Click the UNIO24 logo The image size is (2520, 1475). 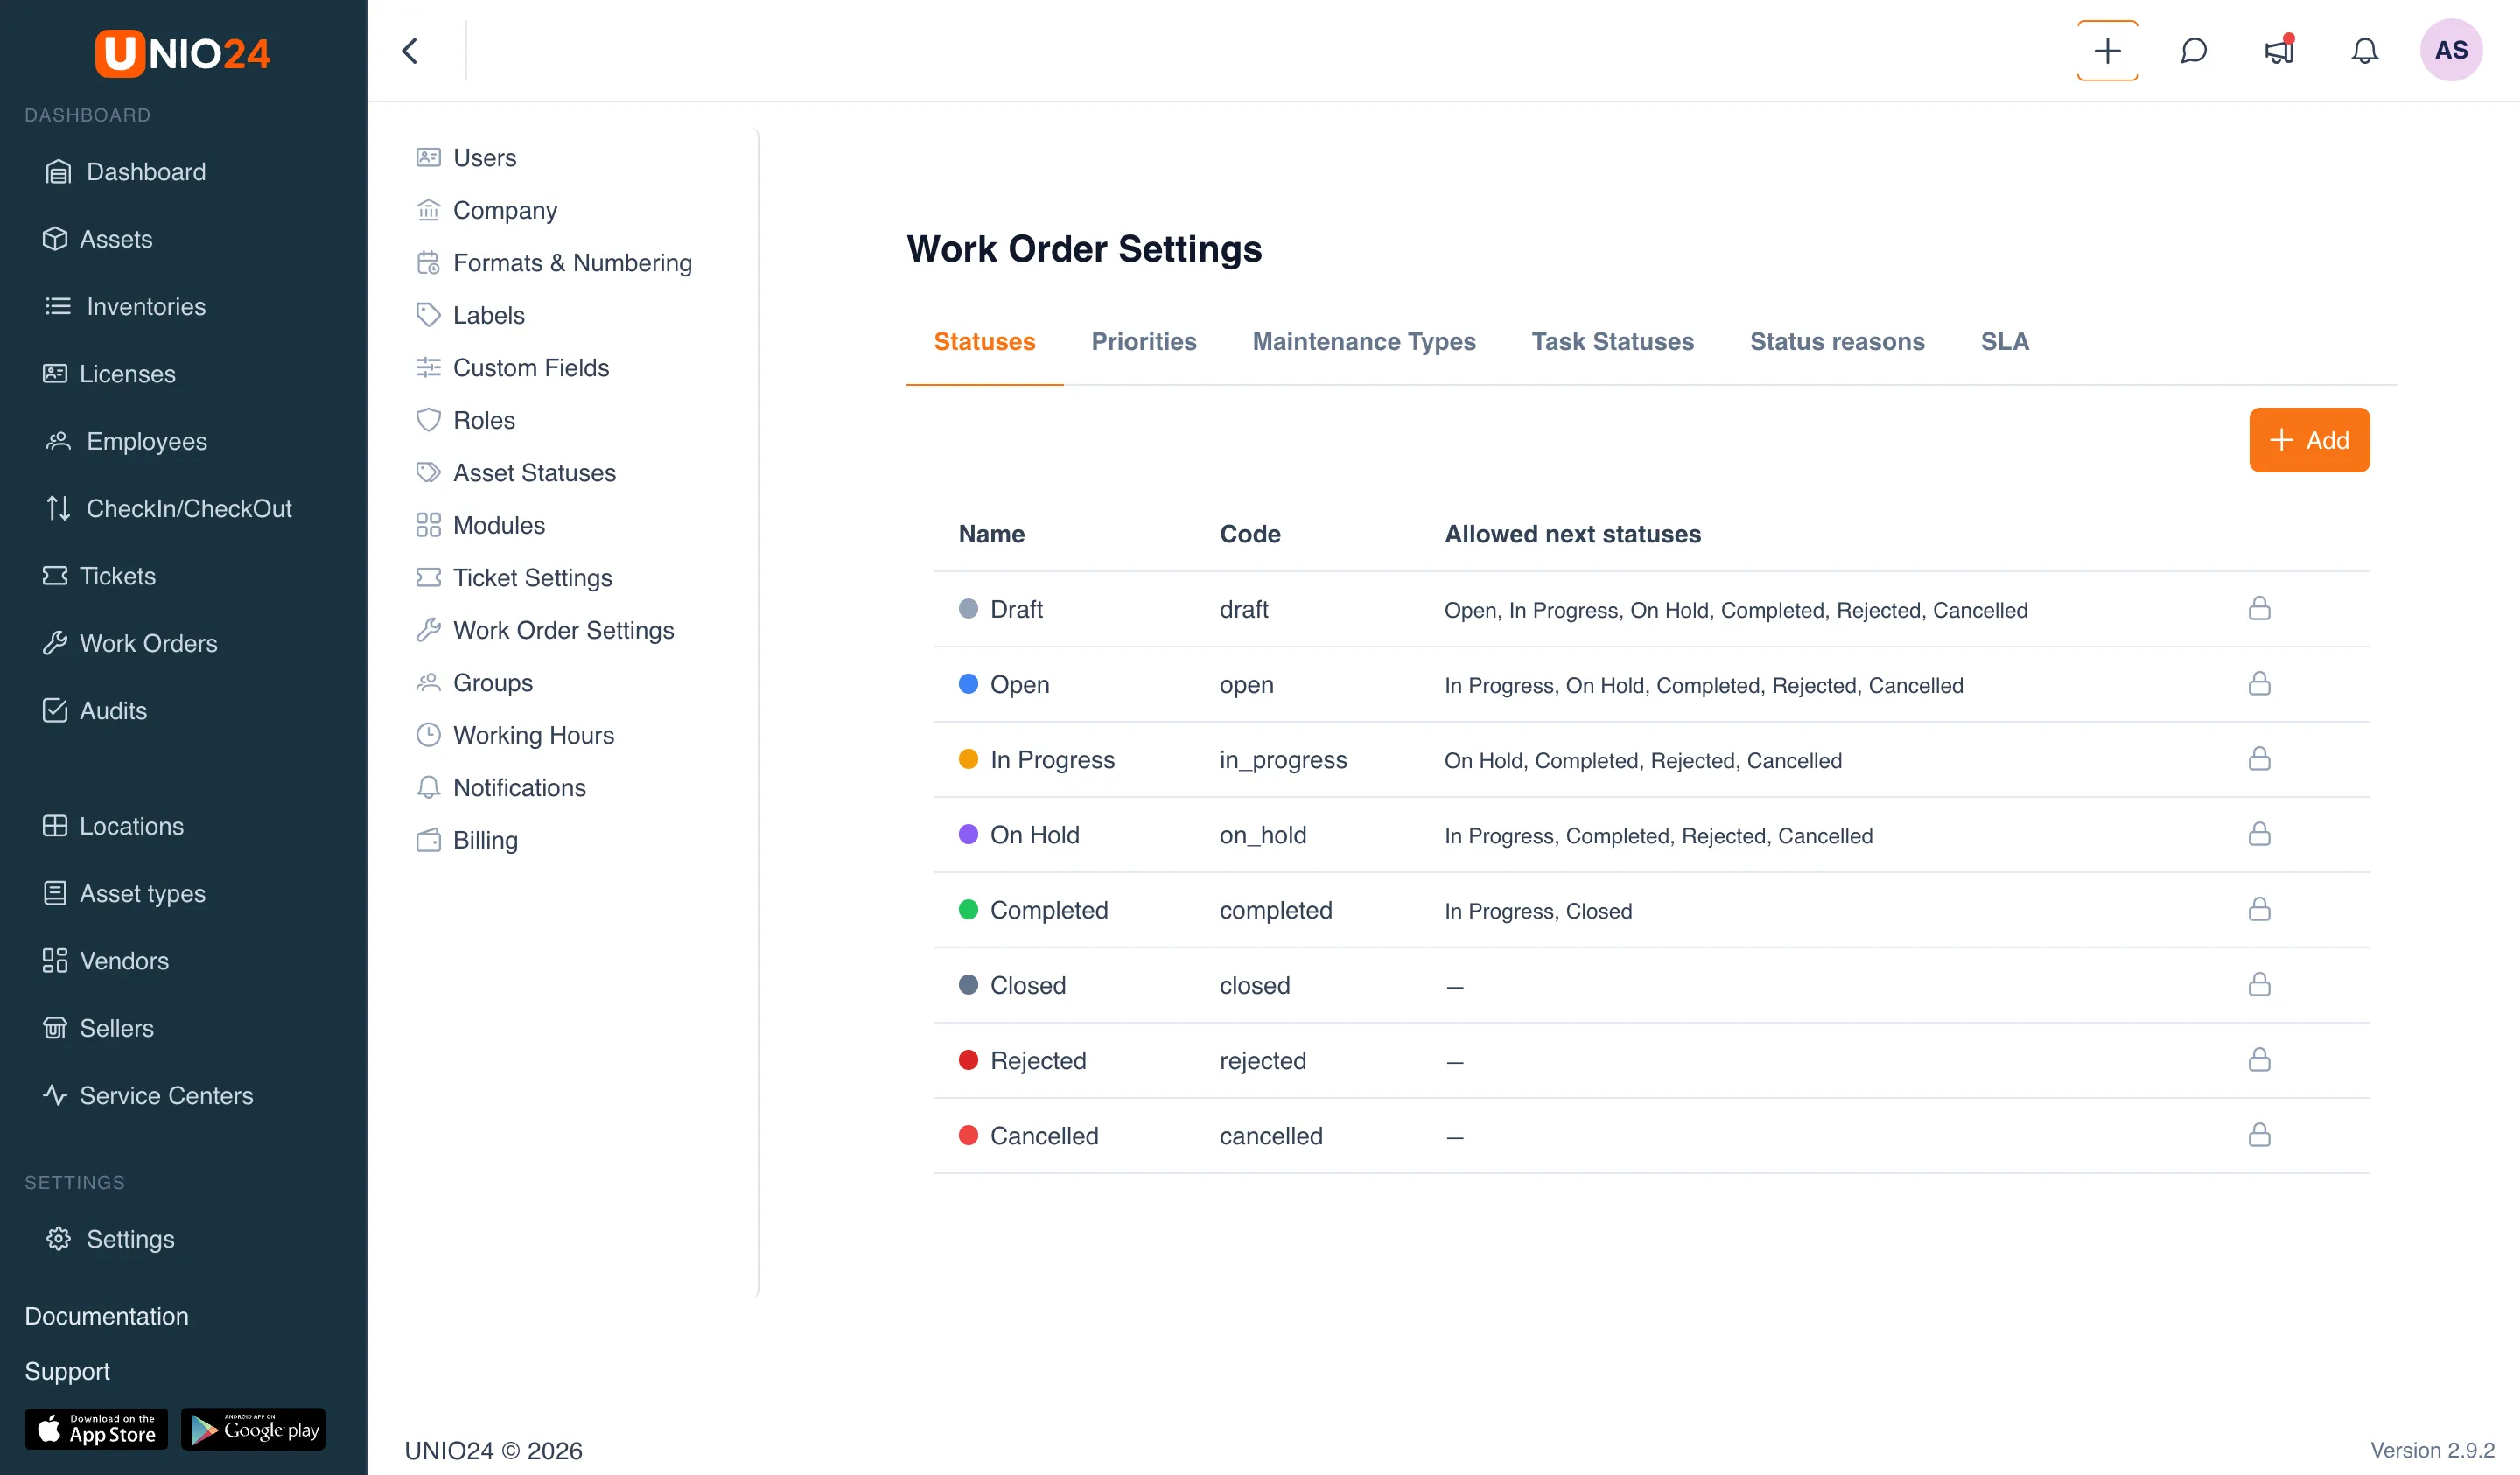pos(183,53)
